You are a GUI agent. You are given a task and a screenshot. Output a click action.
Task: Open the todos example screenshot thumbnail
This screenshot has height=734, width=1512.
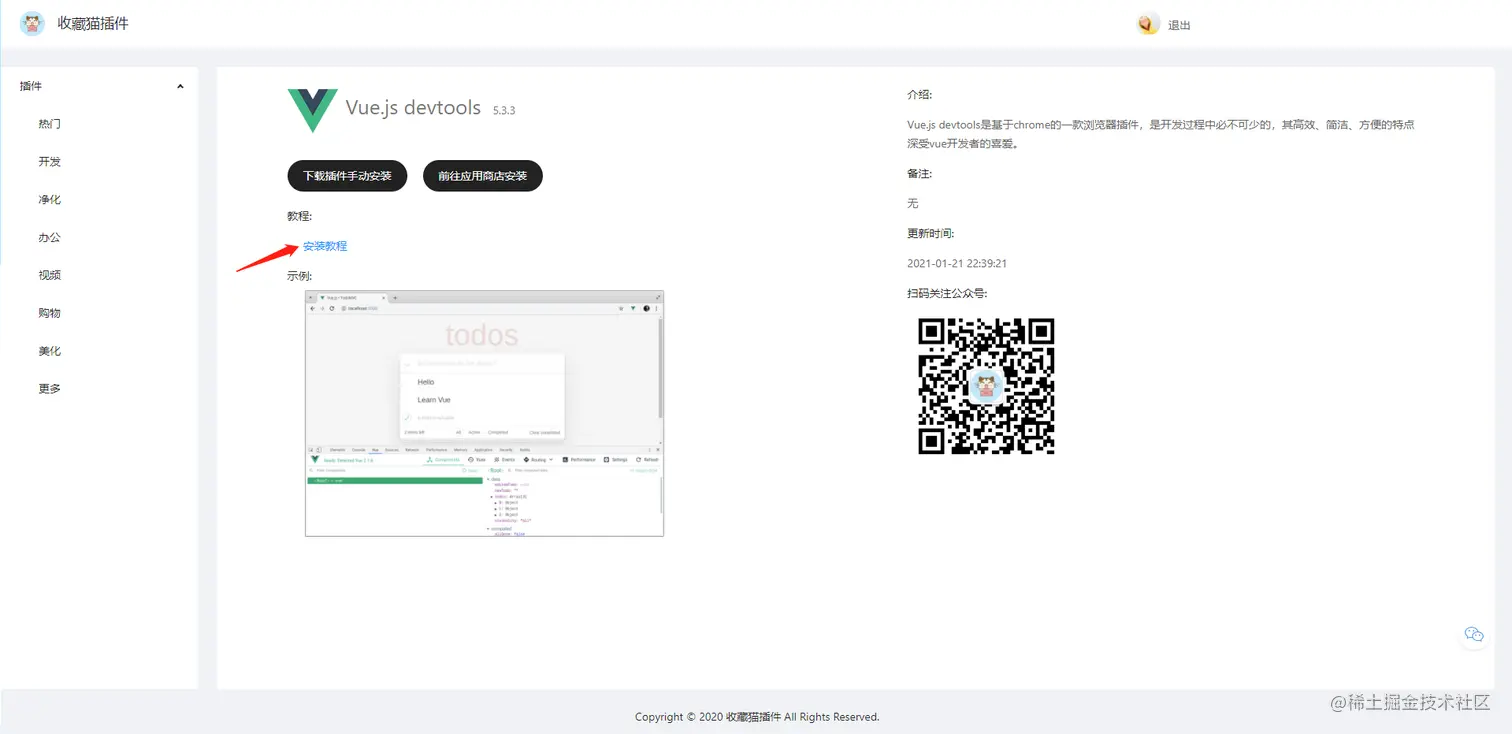pyautogui.click(x=484, y=413)
